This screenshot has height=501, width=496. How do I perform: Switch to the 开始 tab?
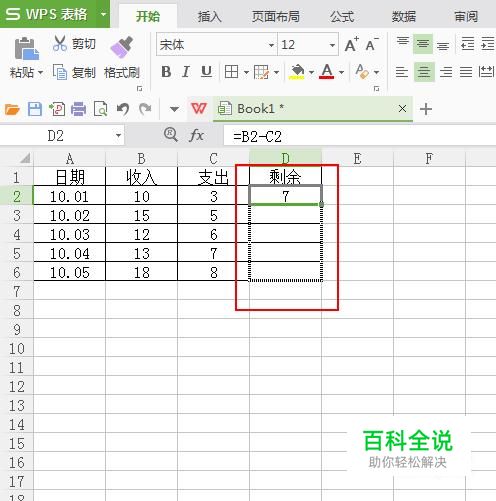(x=148, y=16)
